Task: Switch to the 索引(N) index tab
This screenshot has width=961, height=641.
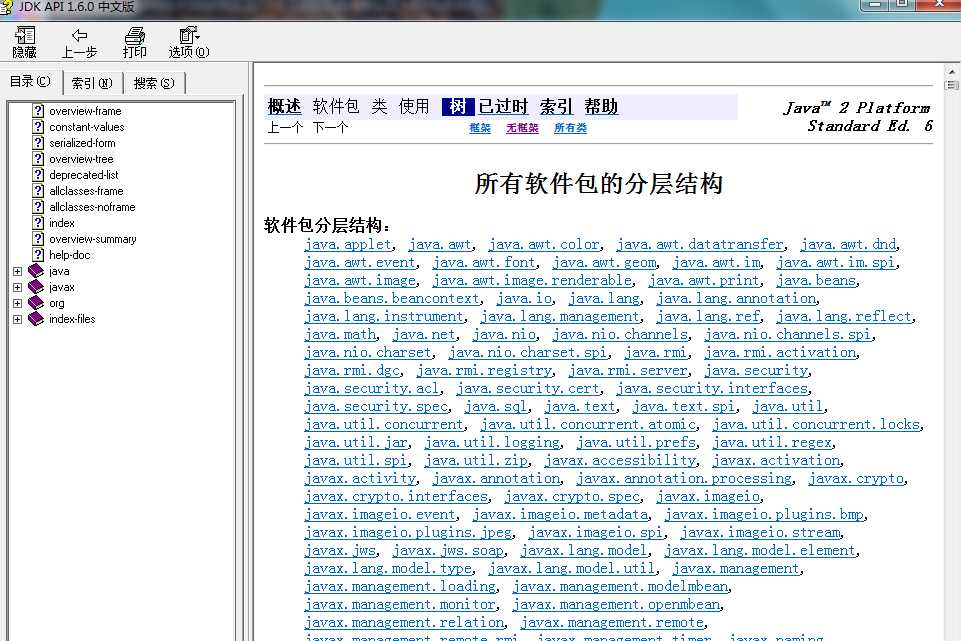Action: point(92,83)
